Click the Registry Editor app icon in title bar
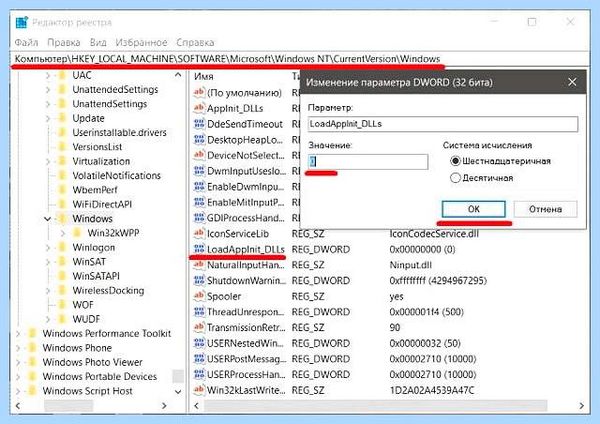Image resolution: width=600 pixels, height=424 pixels. (x=21, y=23)
